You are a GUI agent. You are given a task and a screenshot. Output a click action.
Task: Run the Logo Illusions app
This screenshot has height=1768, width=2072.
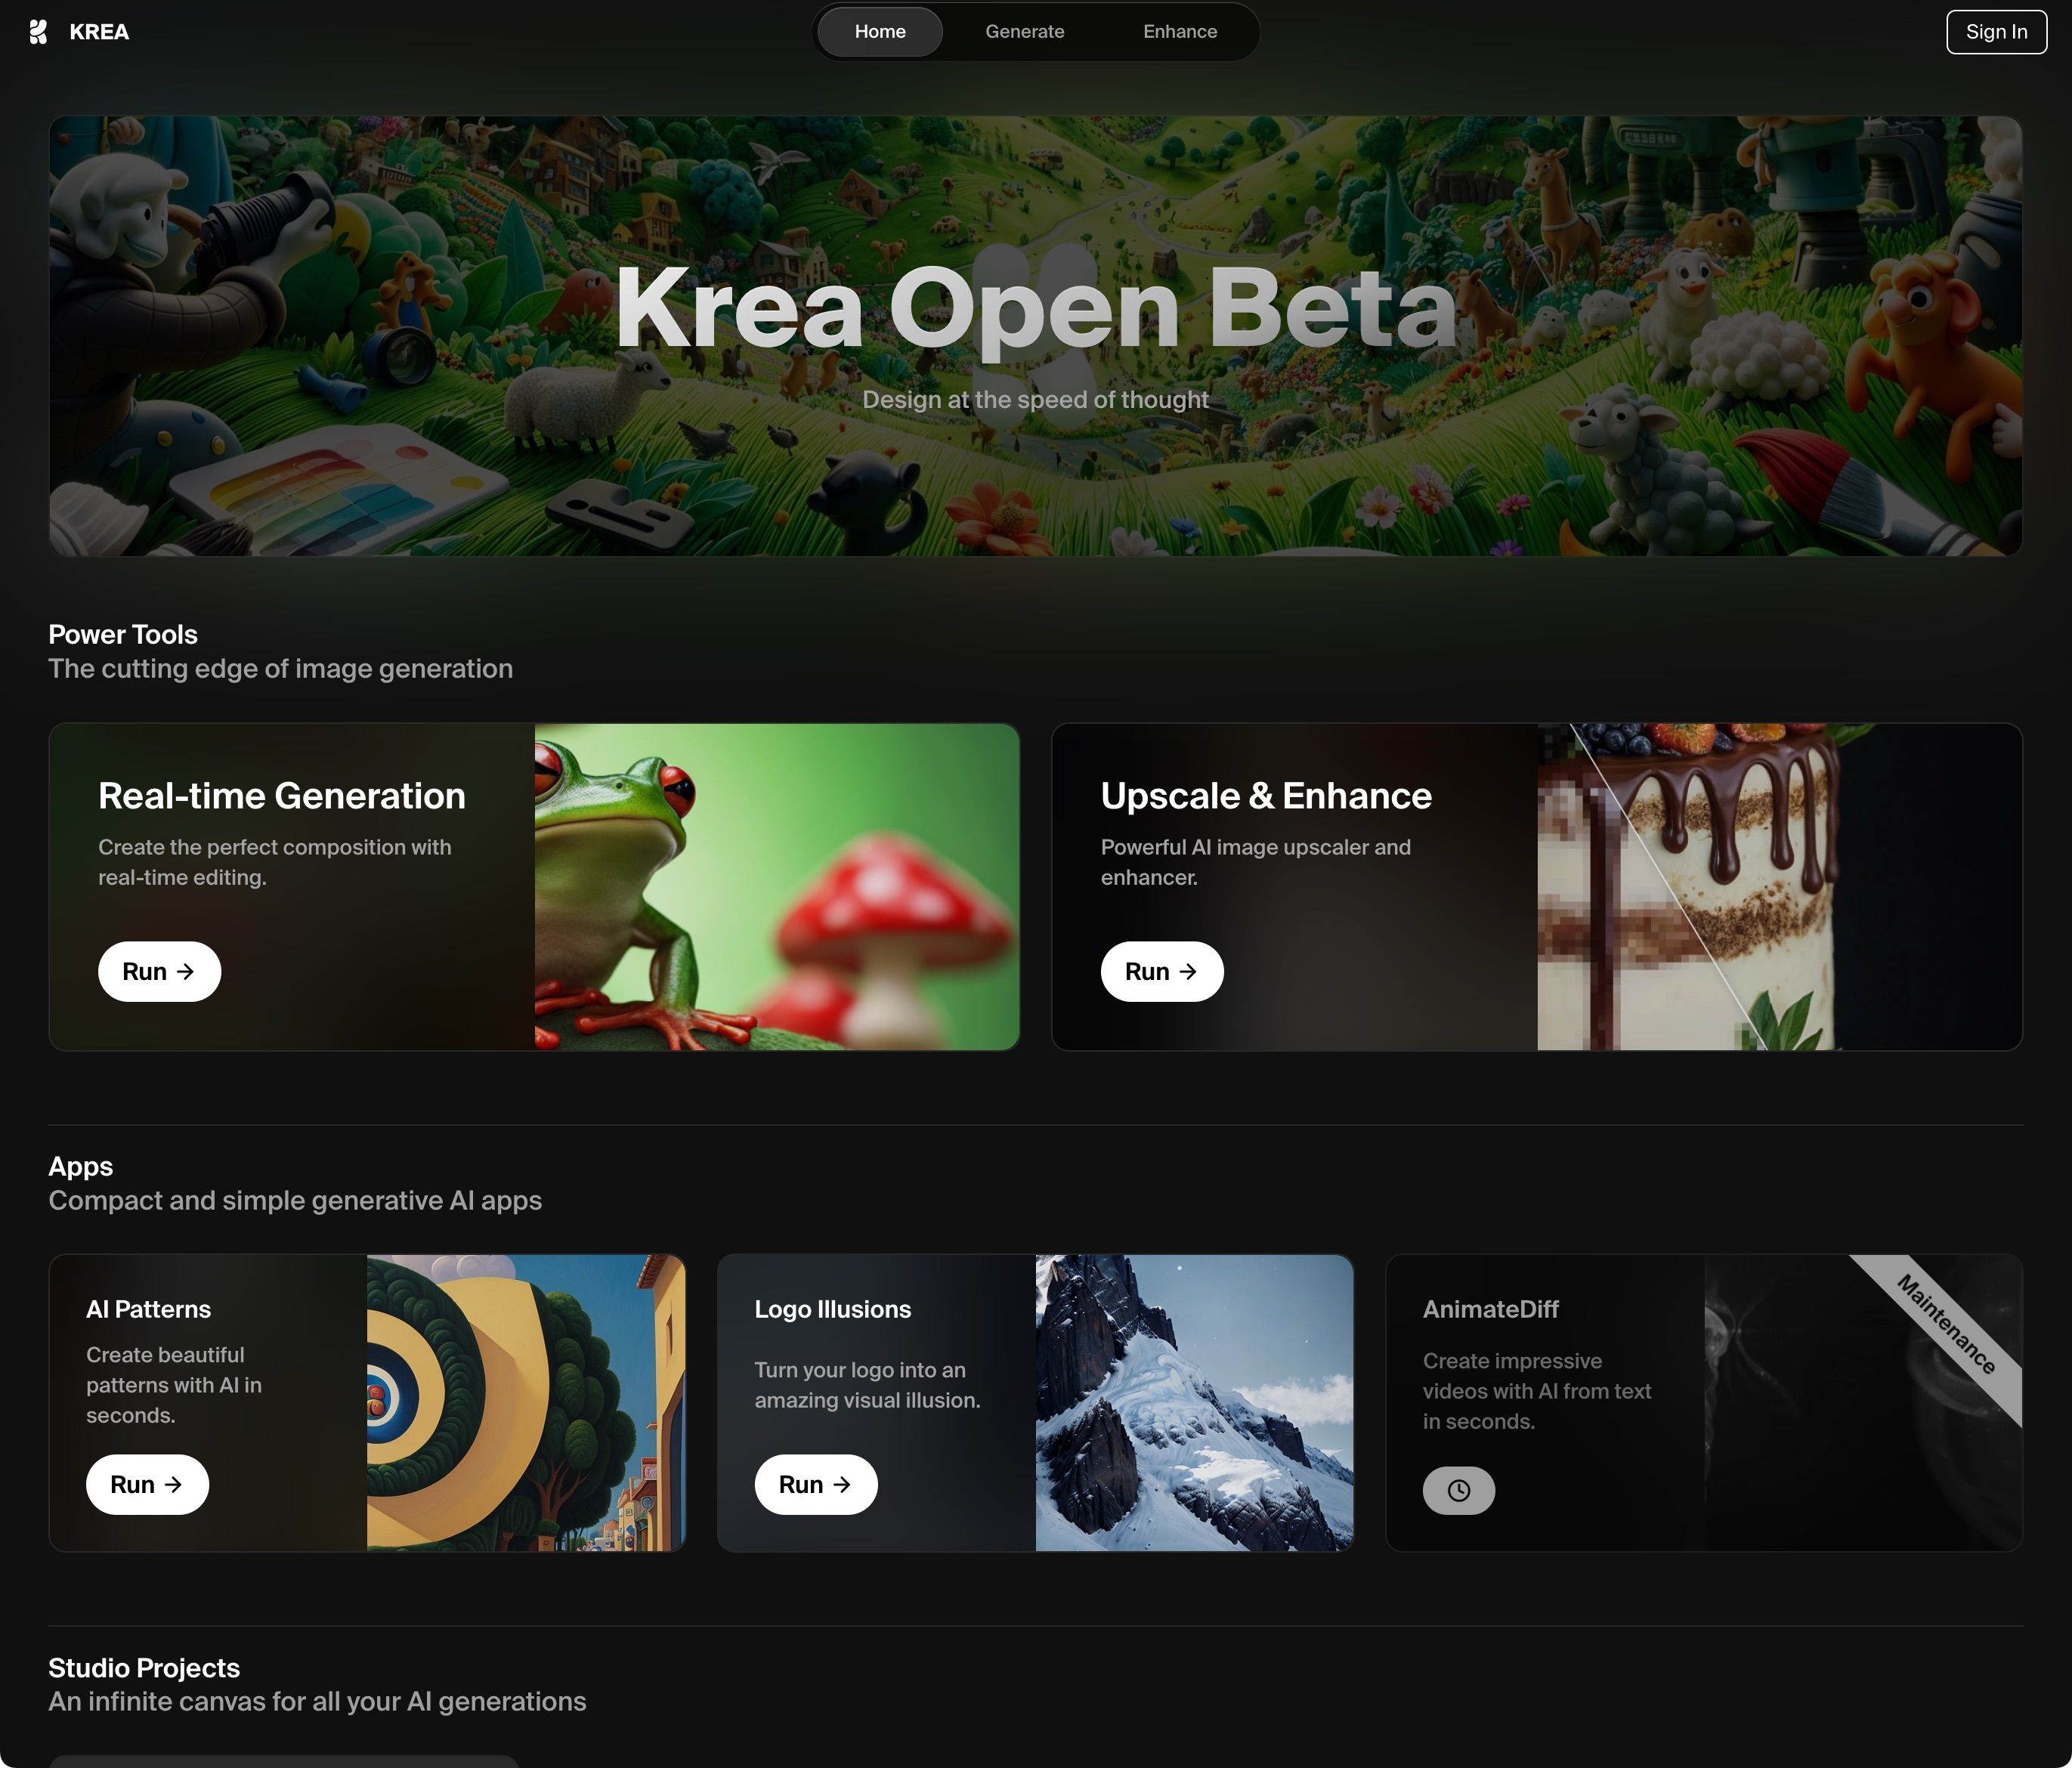(816, 1484)
